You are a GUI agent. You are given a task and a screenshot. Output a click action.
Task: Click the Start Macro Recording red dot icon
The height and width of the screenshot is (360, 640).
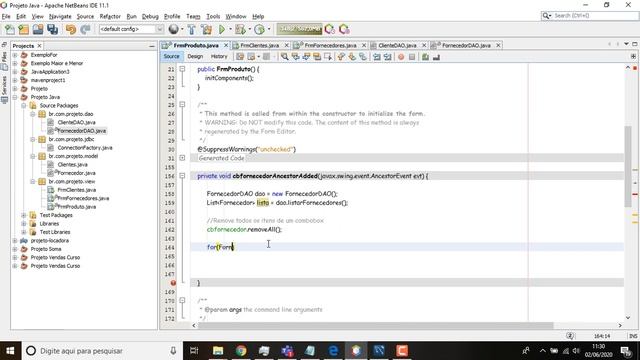point(401,57)
